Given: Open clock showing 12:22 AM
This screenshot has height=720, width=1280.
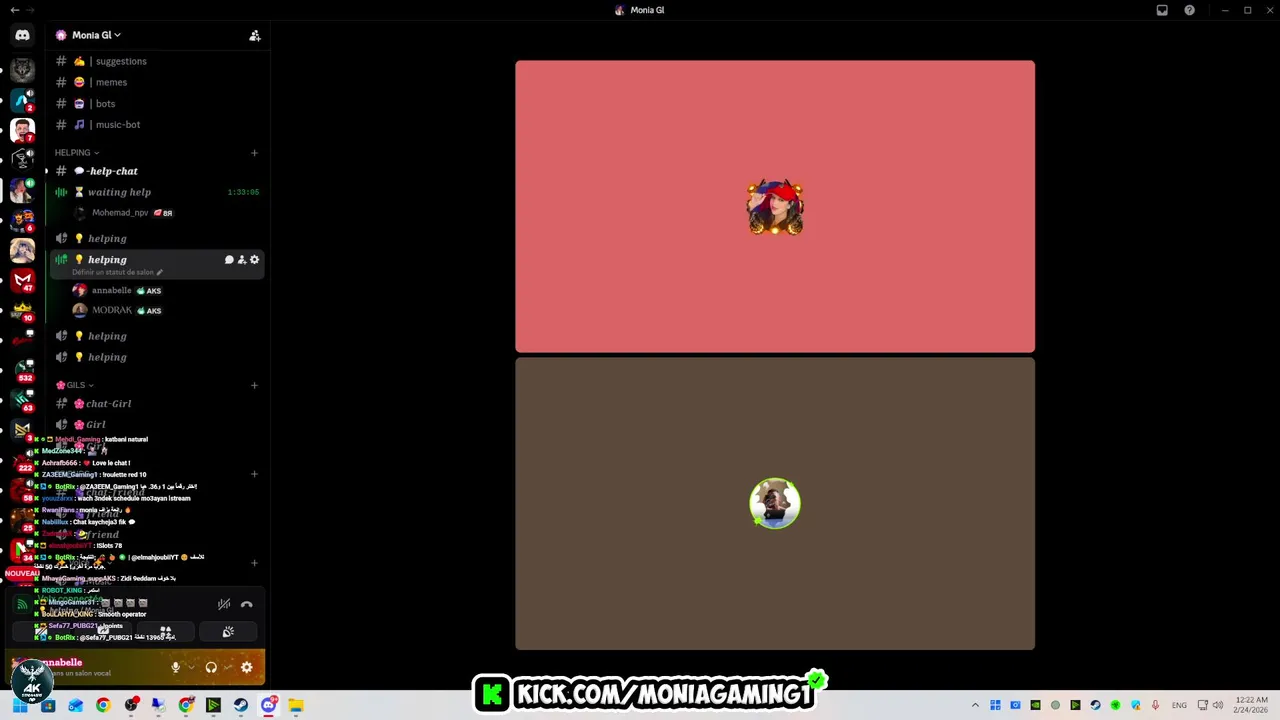Looking at the screenshot, I should coord(1252,705).
